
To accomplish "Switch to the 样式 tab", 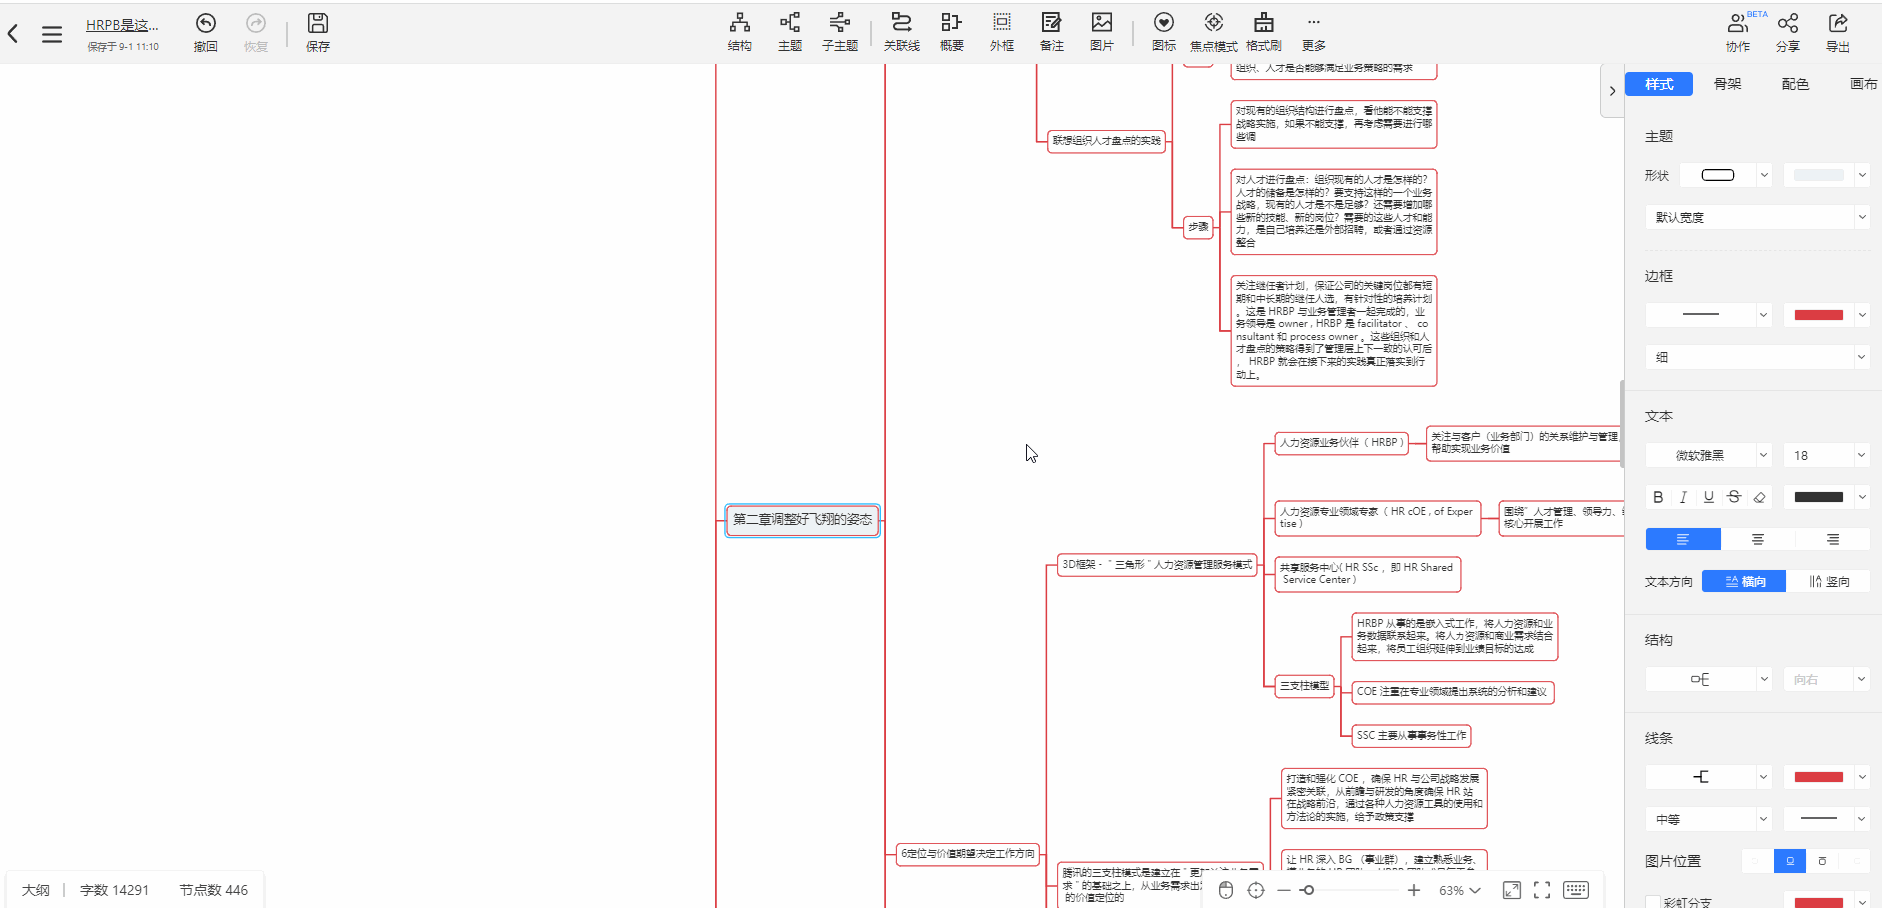I will pyautogui.click(x=1659, y=84).
